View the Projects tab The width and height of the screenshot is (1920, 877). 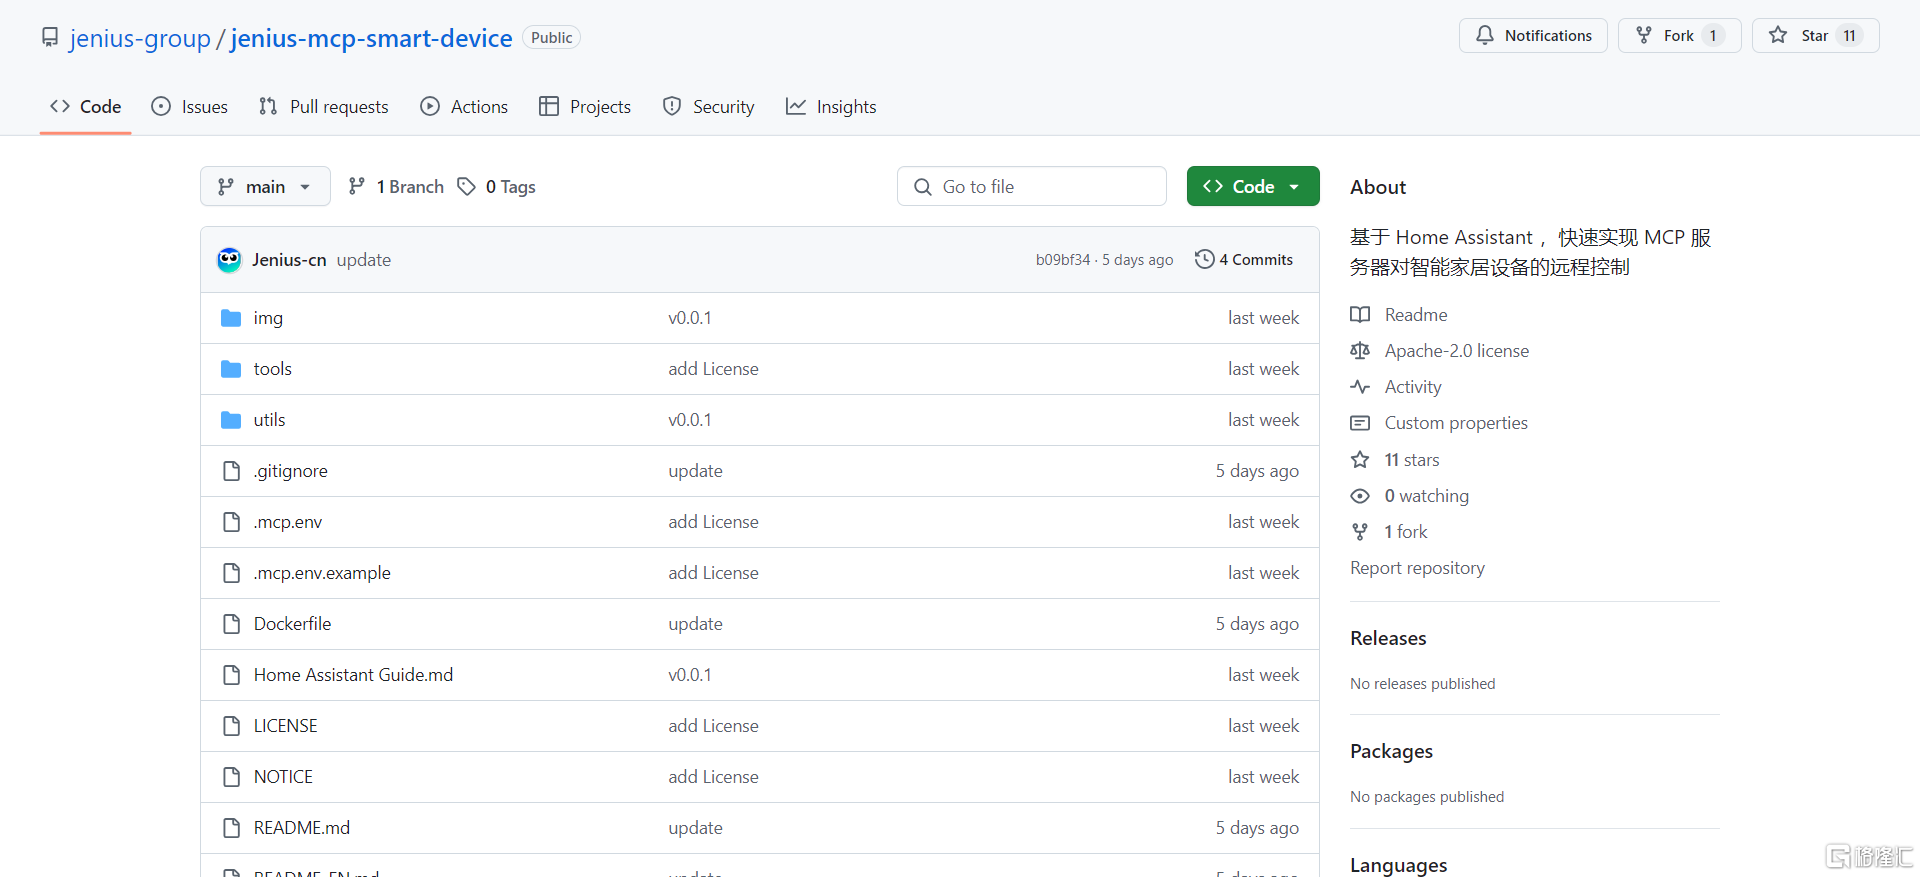click(x=585, y=107)
